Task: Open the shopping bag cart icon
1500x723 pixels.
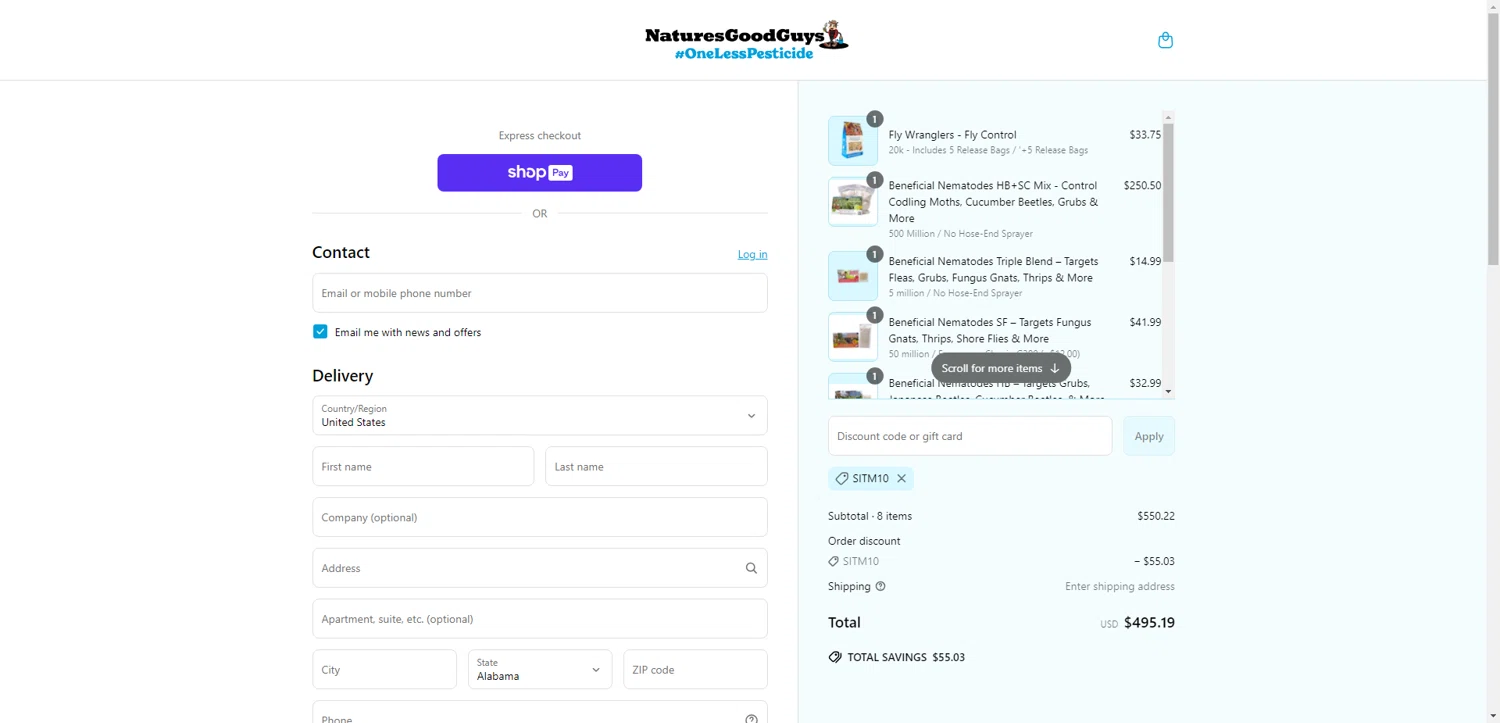Action: [x=1165, y=40]
